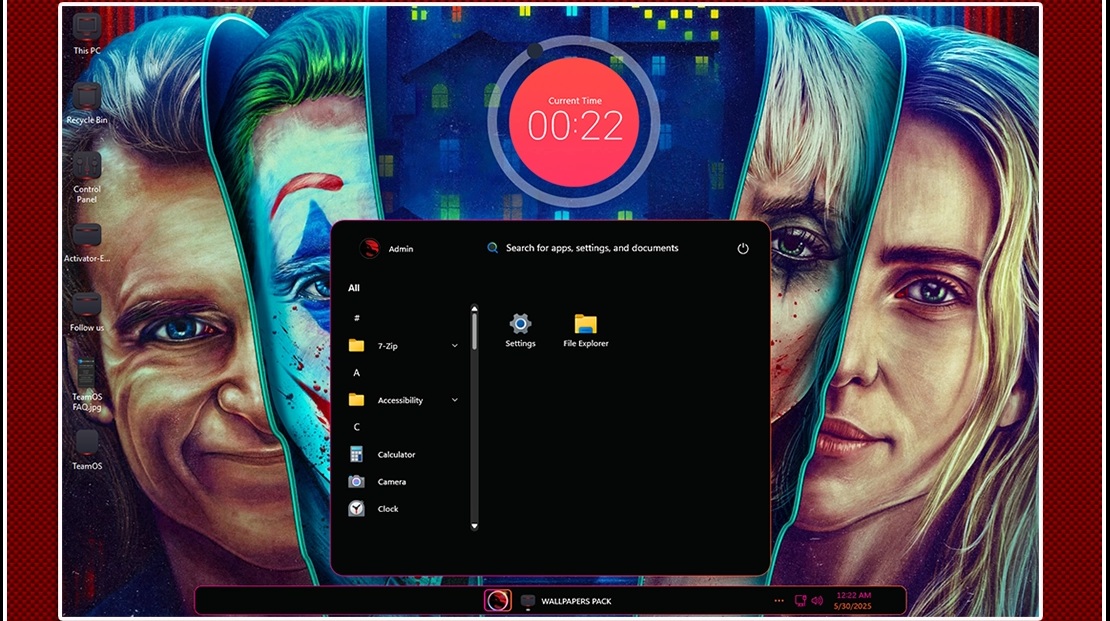Select the letter A section header

coord(356,373)
